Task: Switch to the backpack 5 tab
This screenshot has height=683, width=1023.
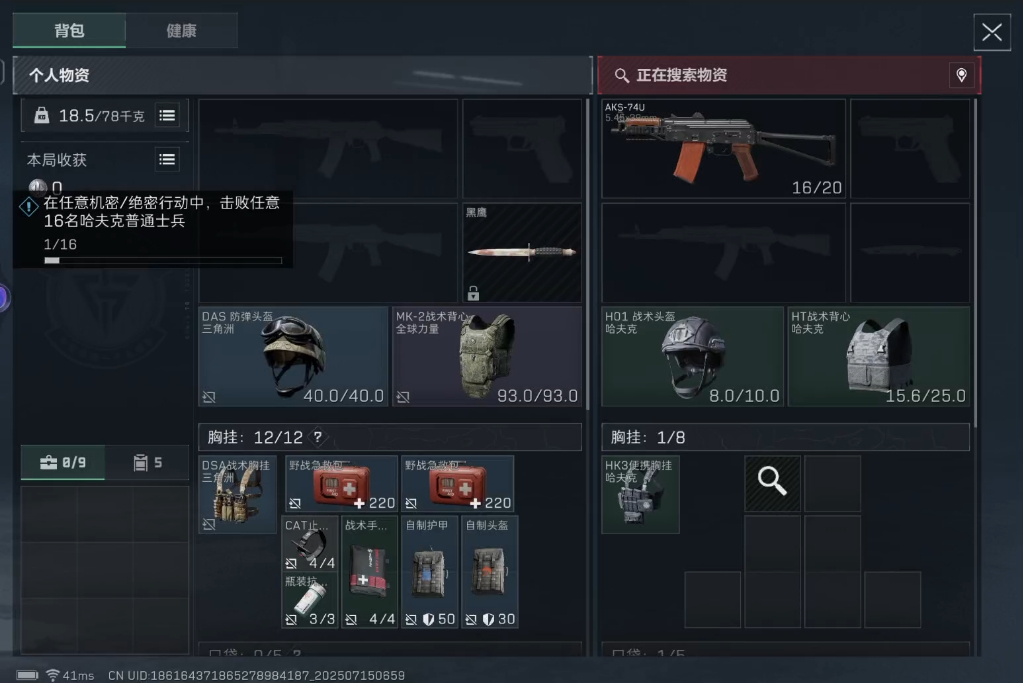Action: pos(147,463)
